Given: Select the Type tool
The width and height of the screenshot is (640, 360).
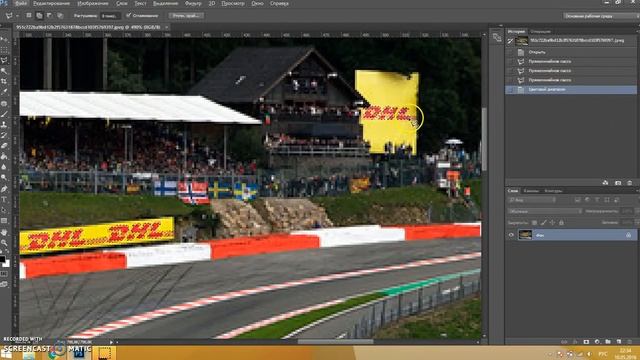Looking at the screenshot, I should pyautogui.click(x=4, y=200).
